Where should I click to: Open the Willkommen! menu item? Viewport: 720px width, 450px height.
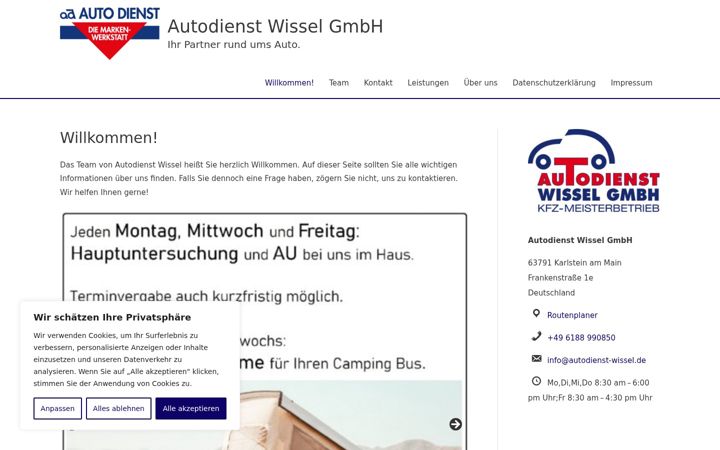289,83
